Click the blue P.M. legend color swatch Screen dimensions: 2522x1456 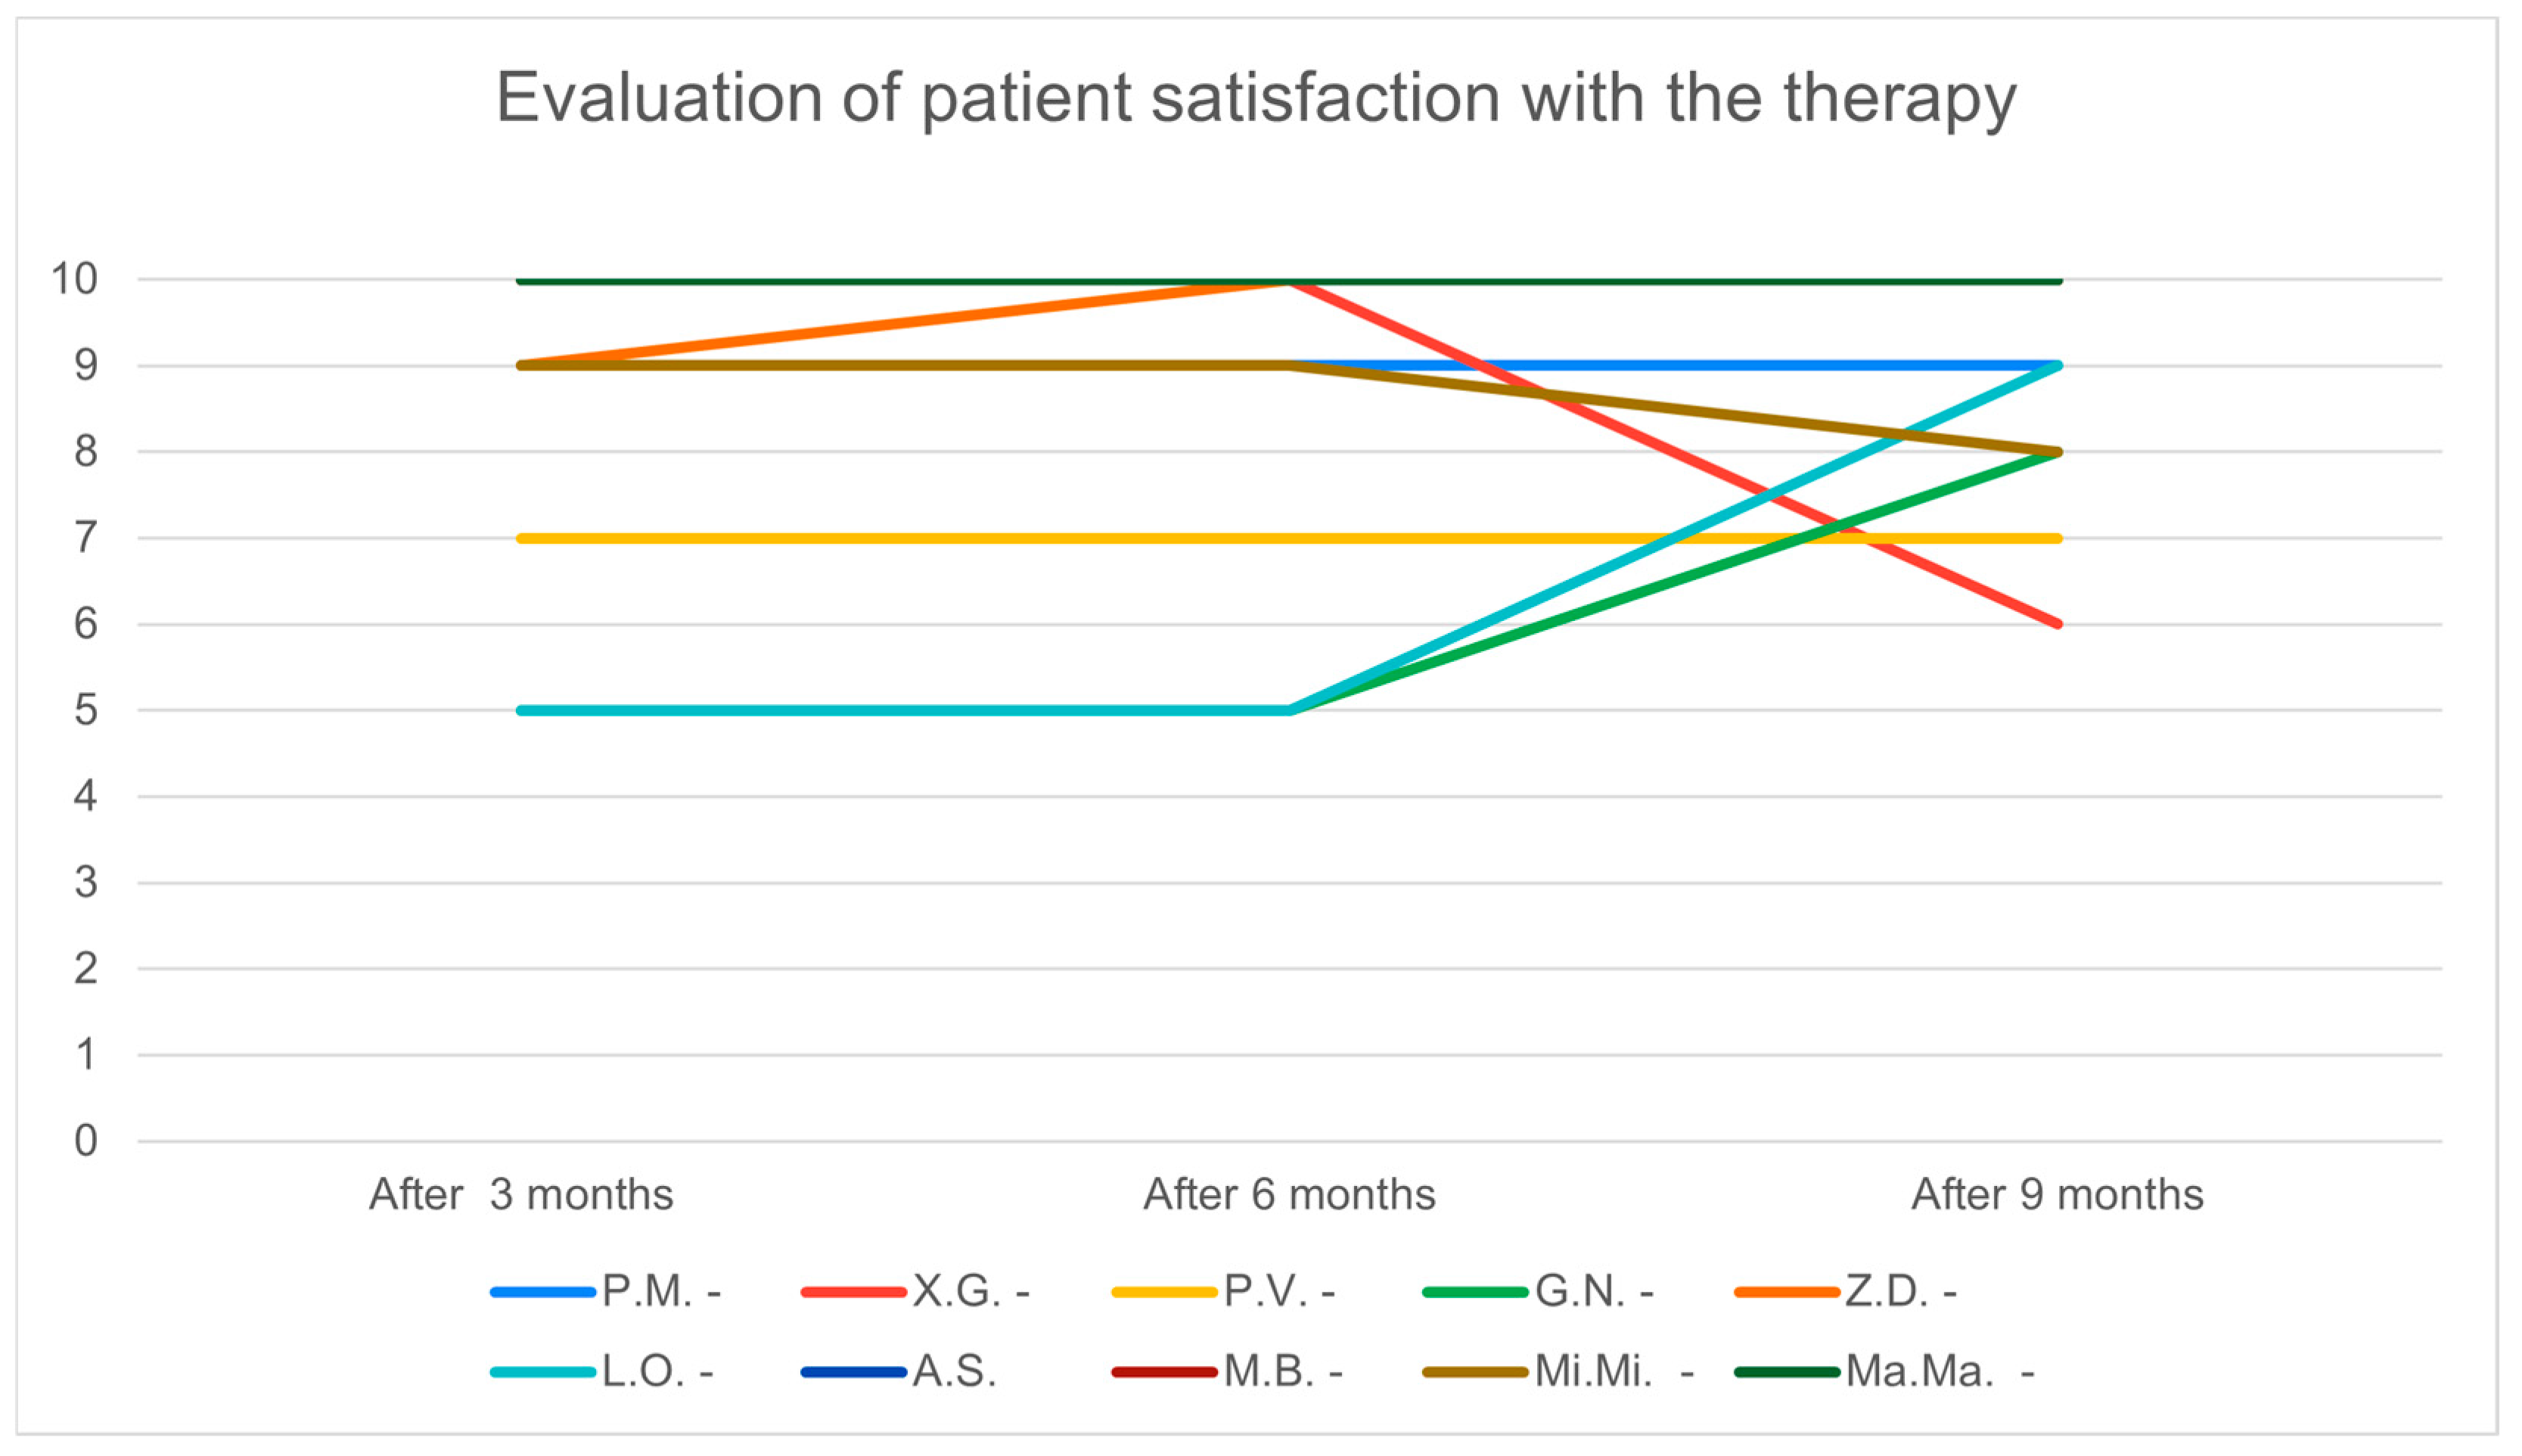543,1293
